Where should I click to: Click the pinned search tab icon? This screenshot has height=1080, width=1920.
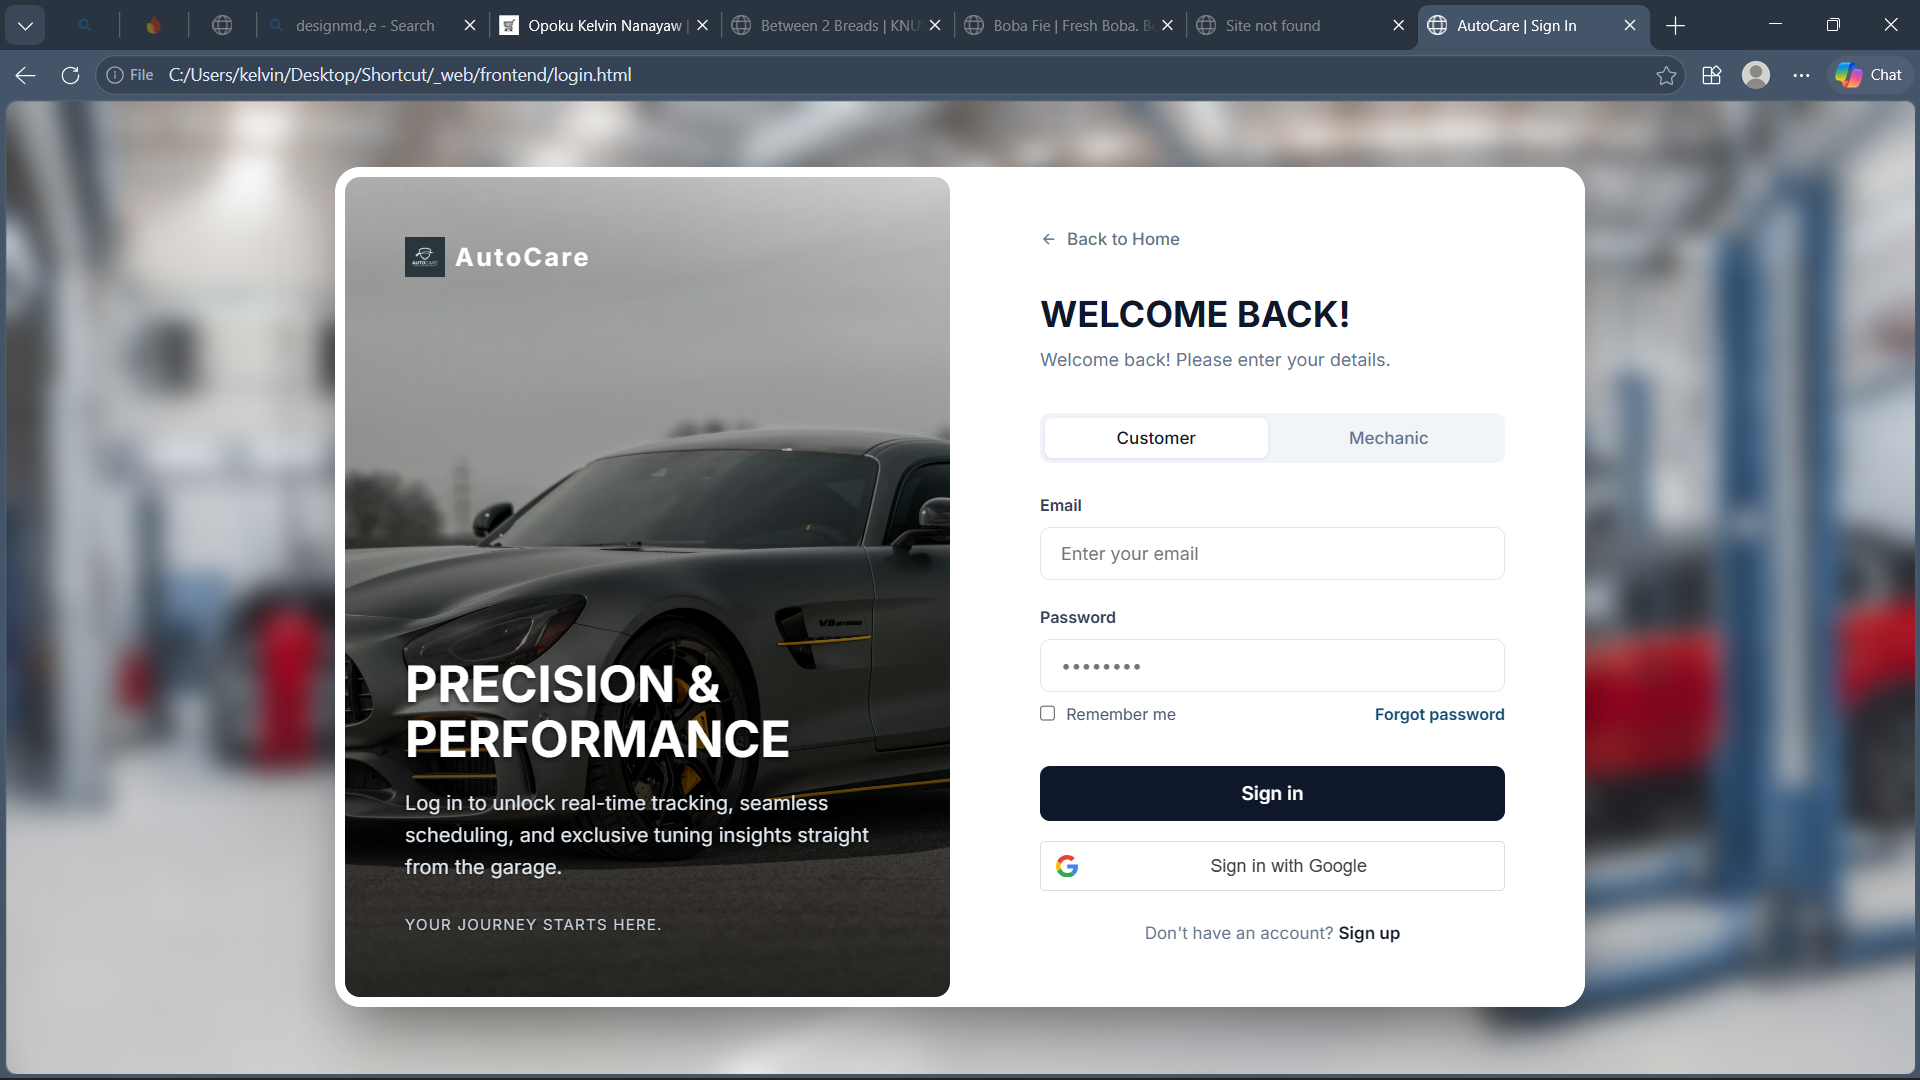click(x=85, y=26)
